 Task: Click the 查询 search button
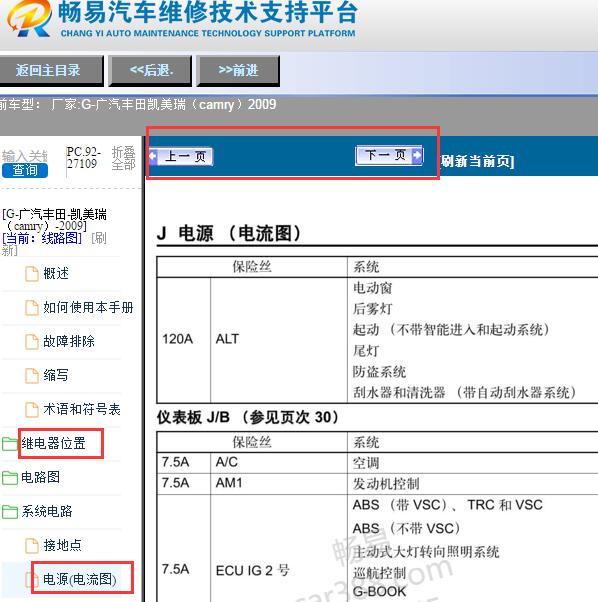(25, 170)
